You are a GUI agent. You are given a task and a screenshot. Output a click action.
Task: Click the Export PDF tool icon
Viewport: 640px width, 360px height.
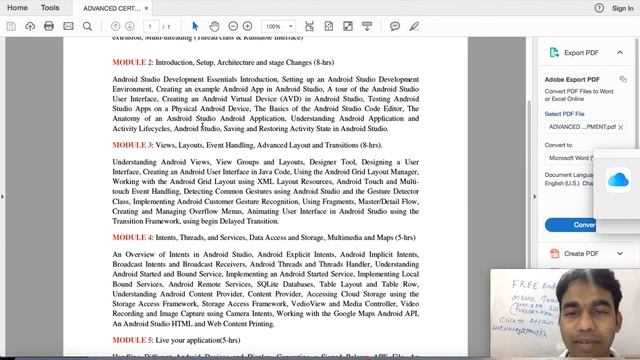click(x=554, y=53)
